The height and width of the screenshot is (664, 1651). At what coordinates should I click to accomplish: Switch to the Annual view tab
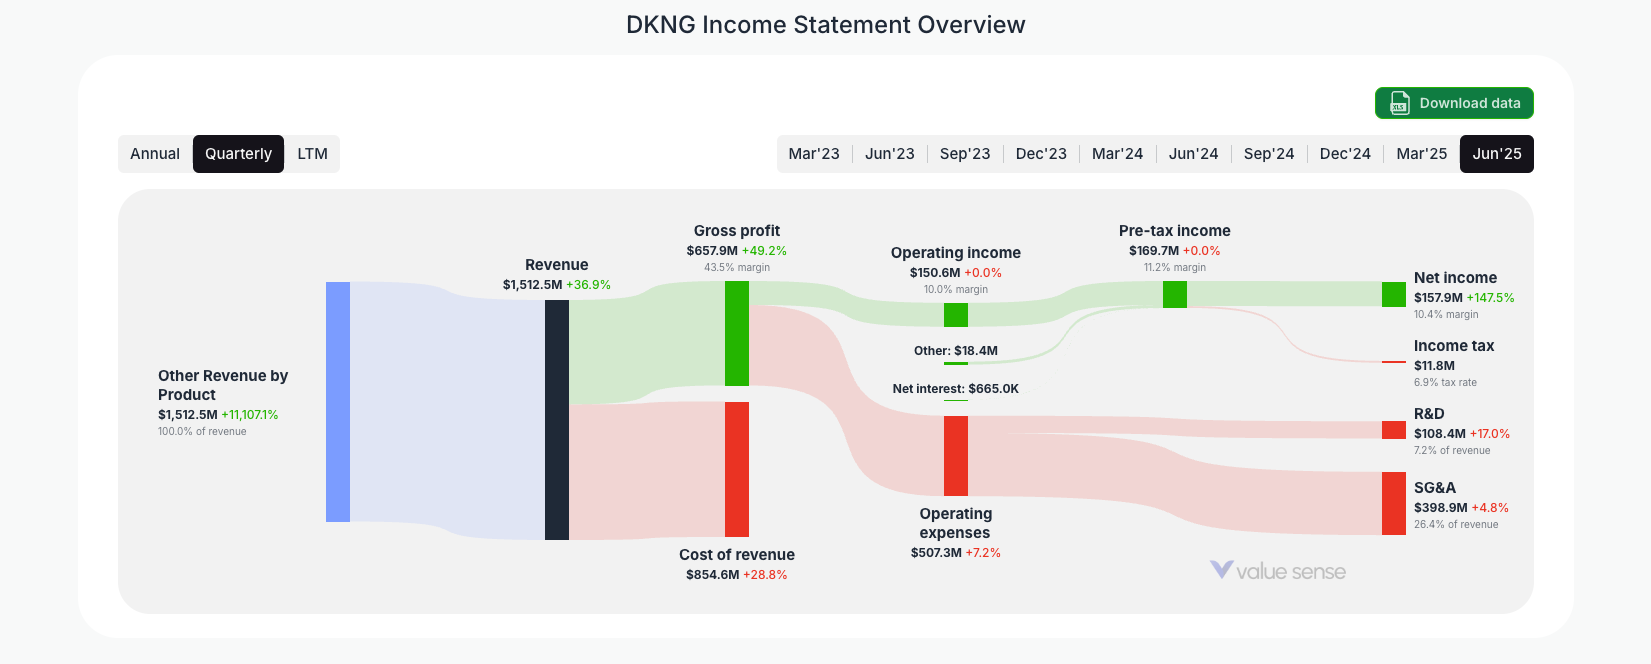[155, 154]
